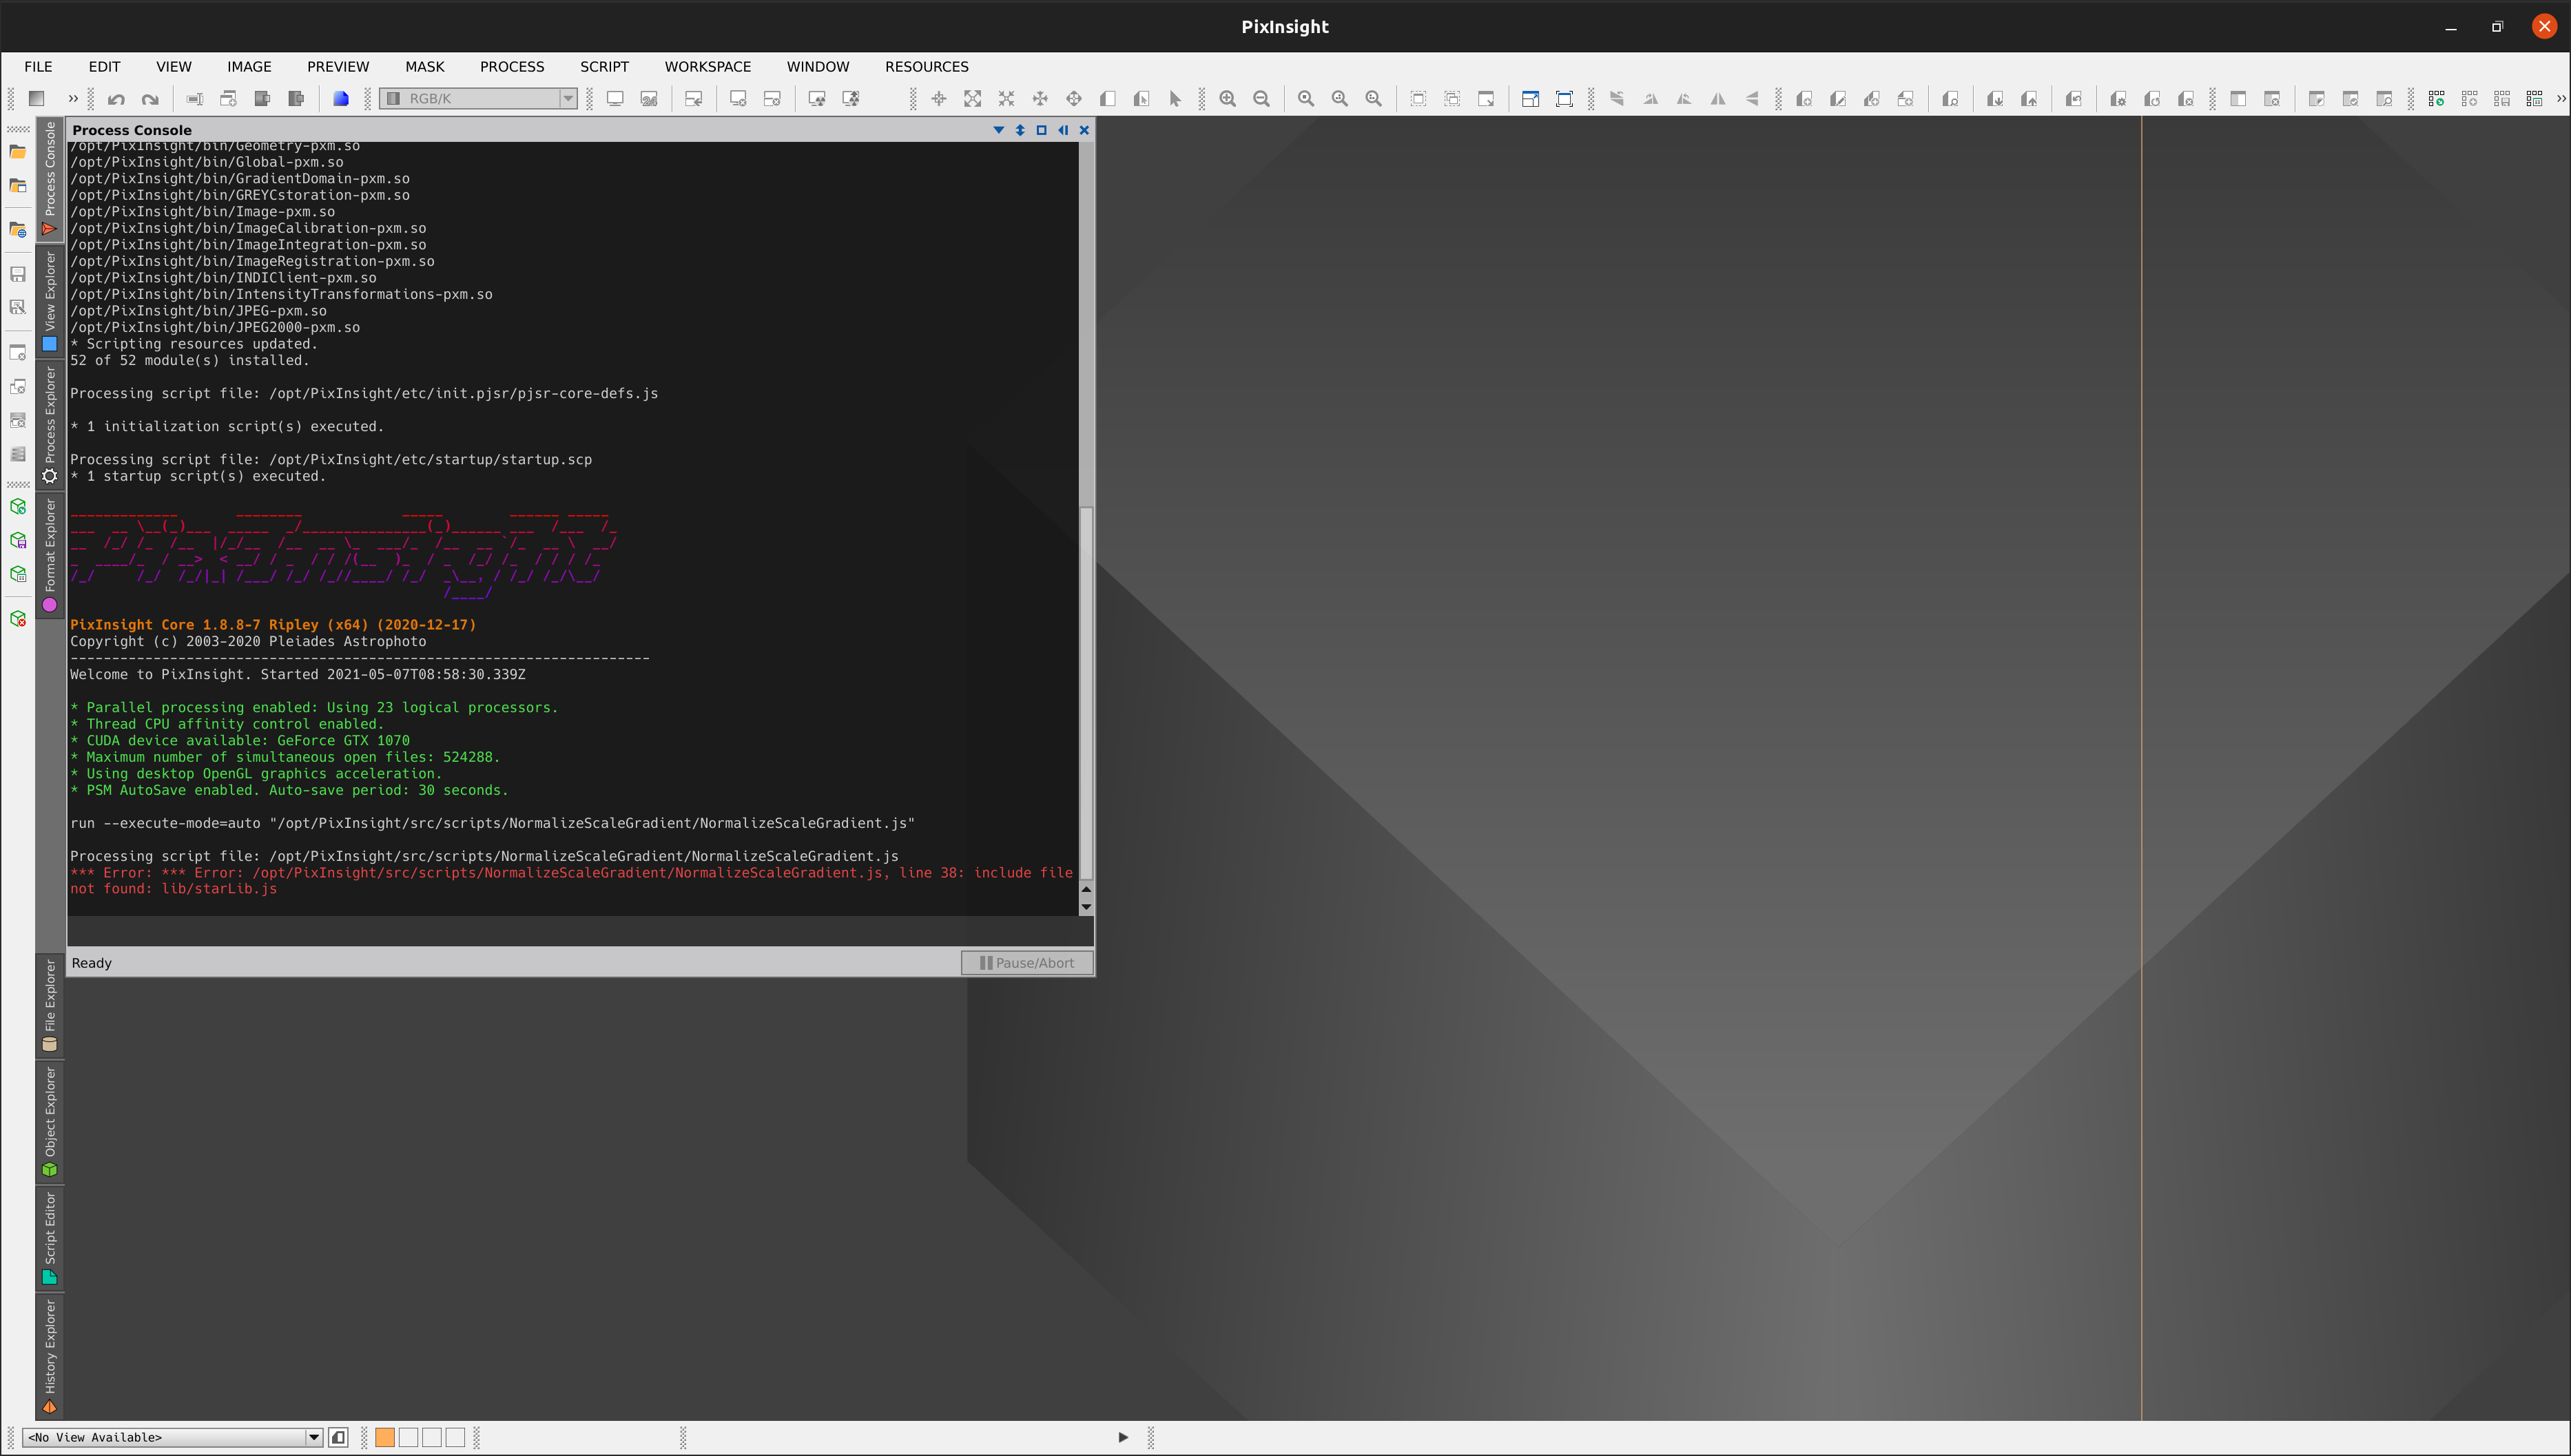Click the Close Window icon in left sidebar
The width and height of the screenshot is (2571, 1456).
[x=18, y=352]
